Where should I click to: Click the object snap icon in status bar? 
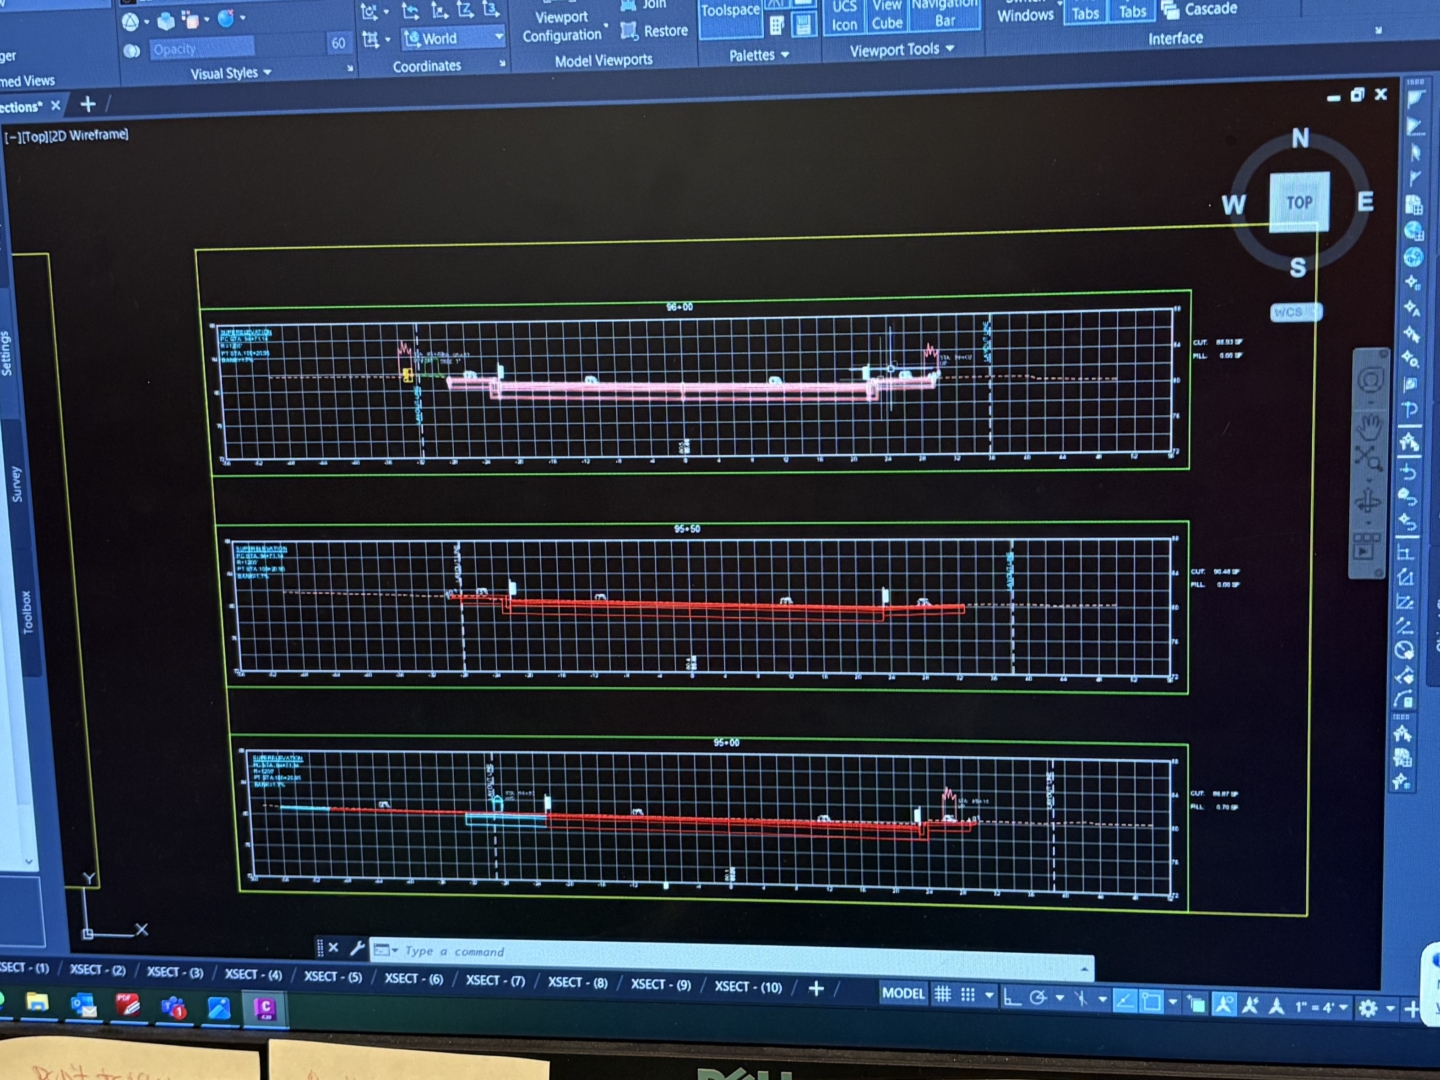click(1151, 1001)
